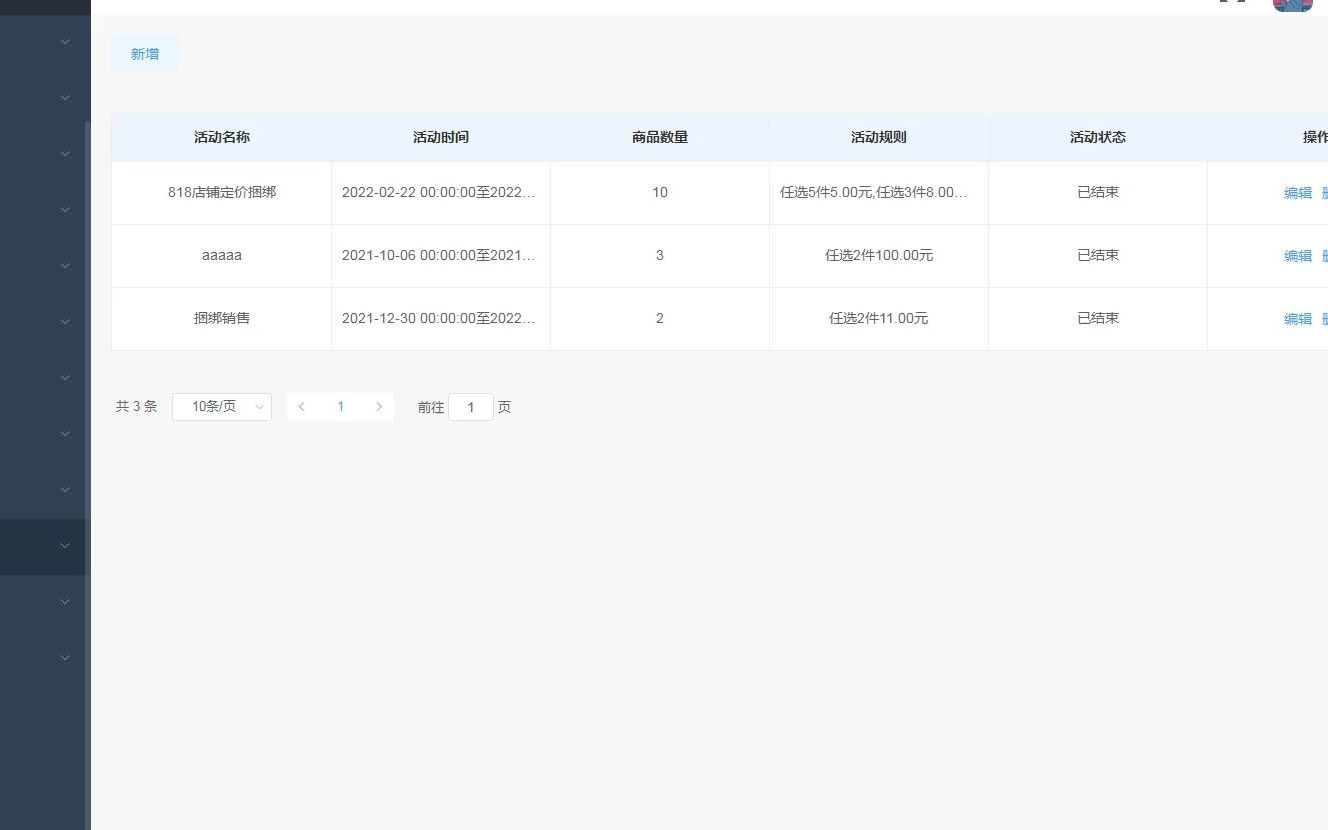Click 已结束 status in 捆绑销售 row

click(1098, 318)
